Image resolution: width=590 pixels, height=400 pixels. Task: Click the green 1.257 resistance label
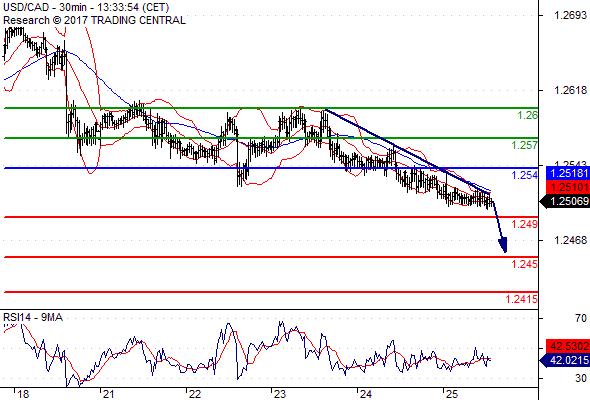click(x=524, y=145)
